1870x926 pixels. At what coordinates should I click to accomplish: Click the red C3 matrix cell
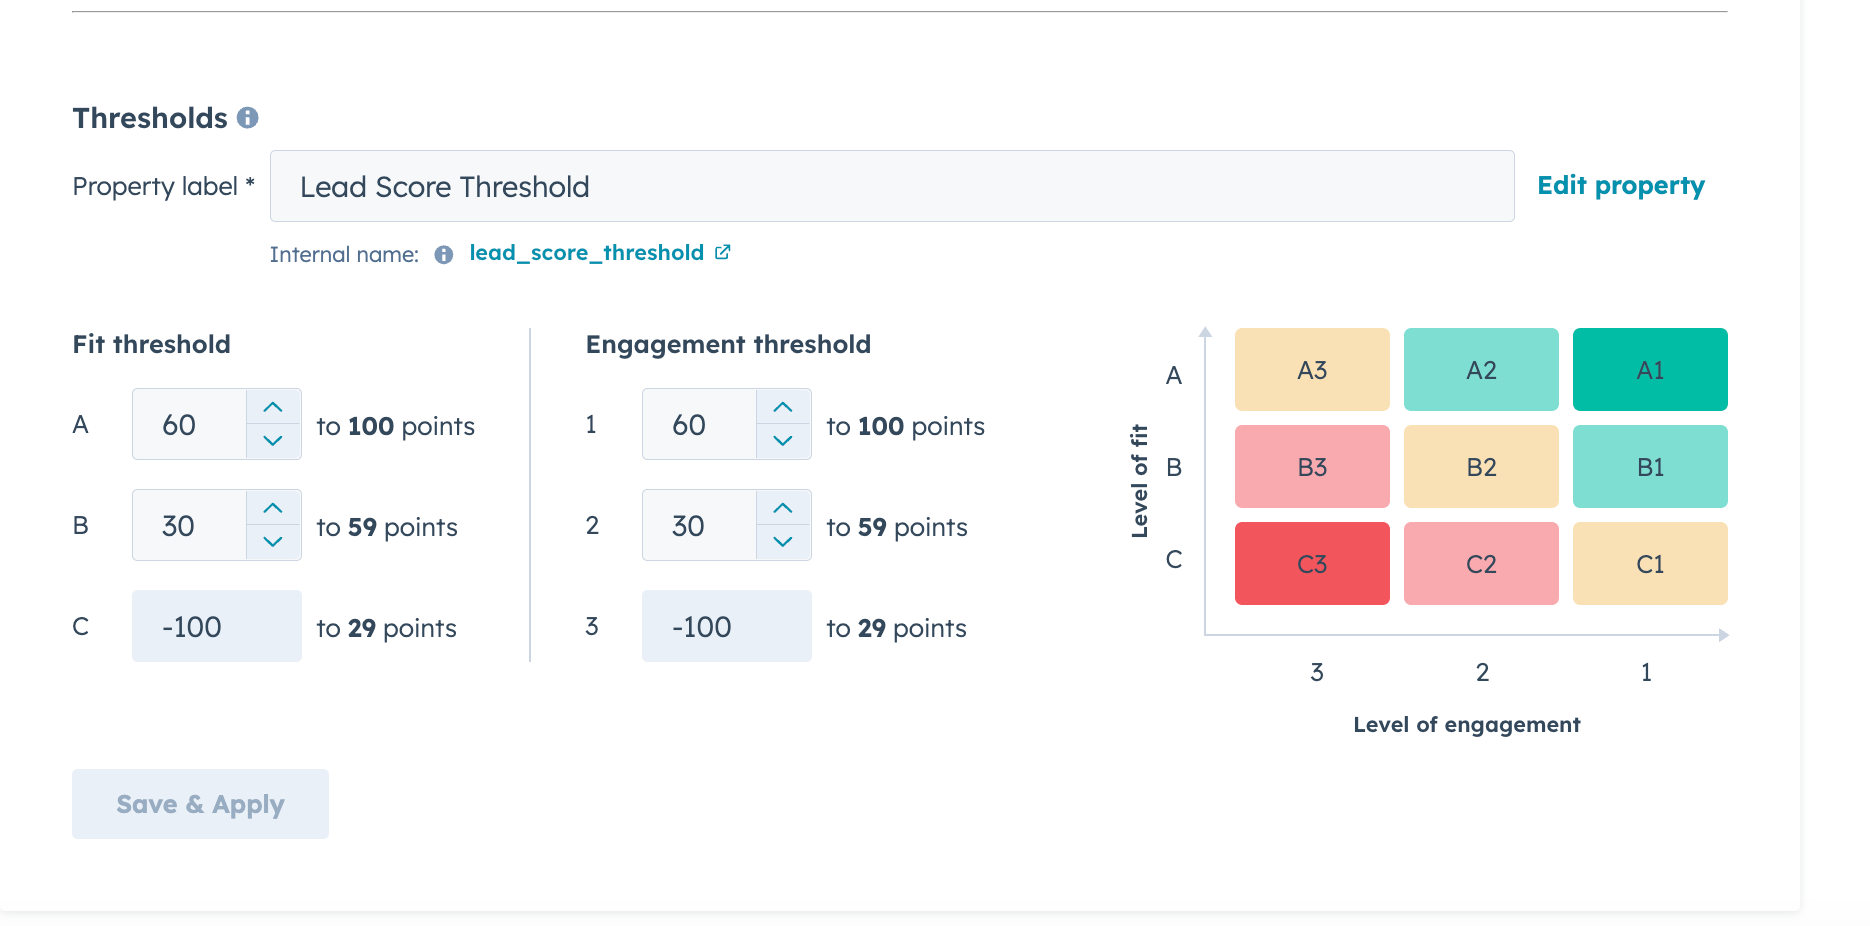(1311, 563)
